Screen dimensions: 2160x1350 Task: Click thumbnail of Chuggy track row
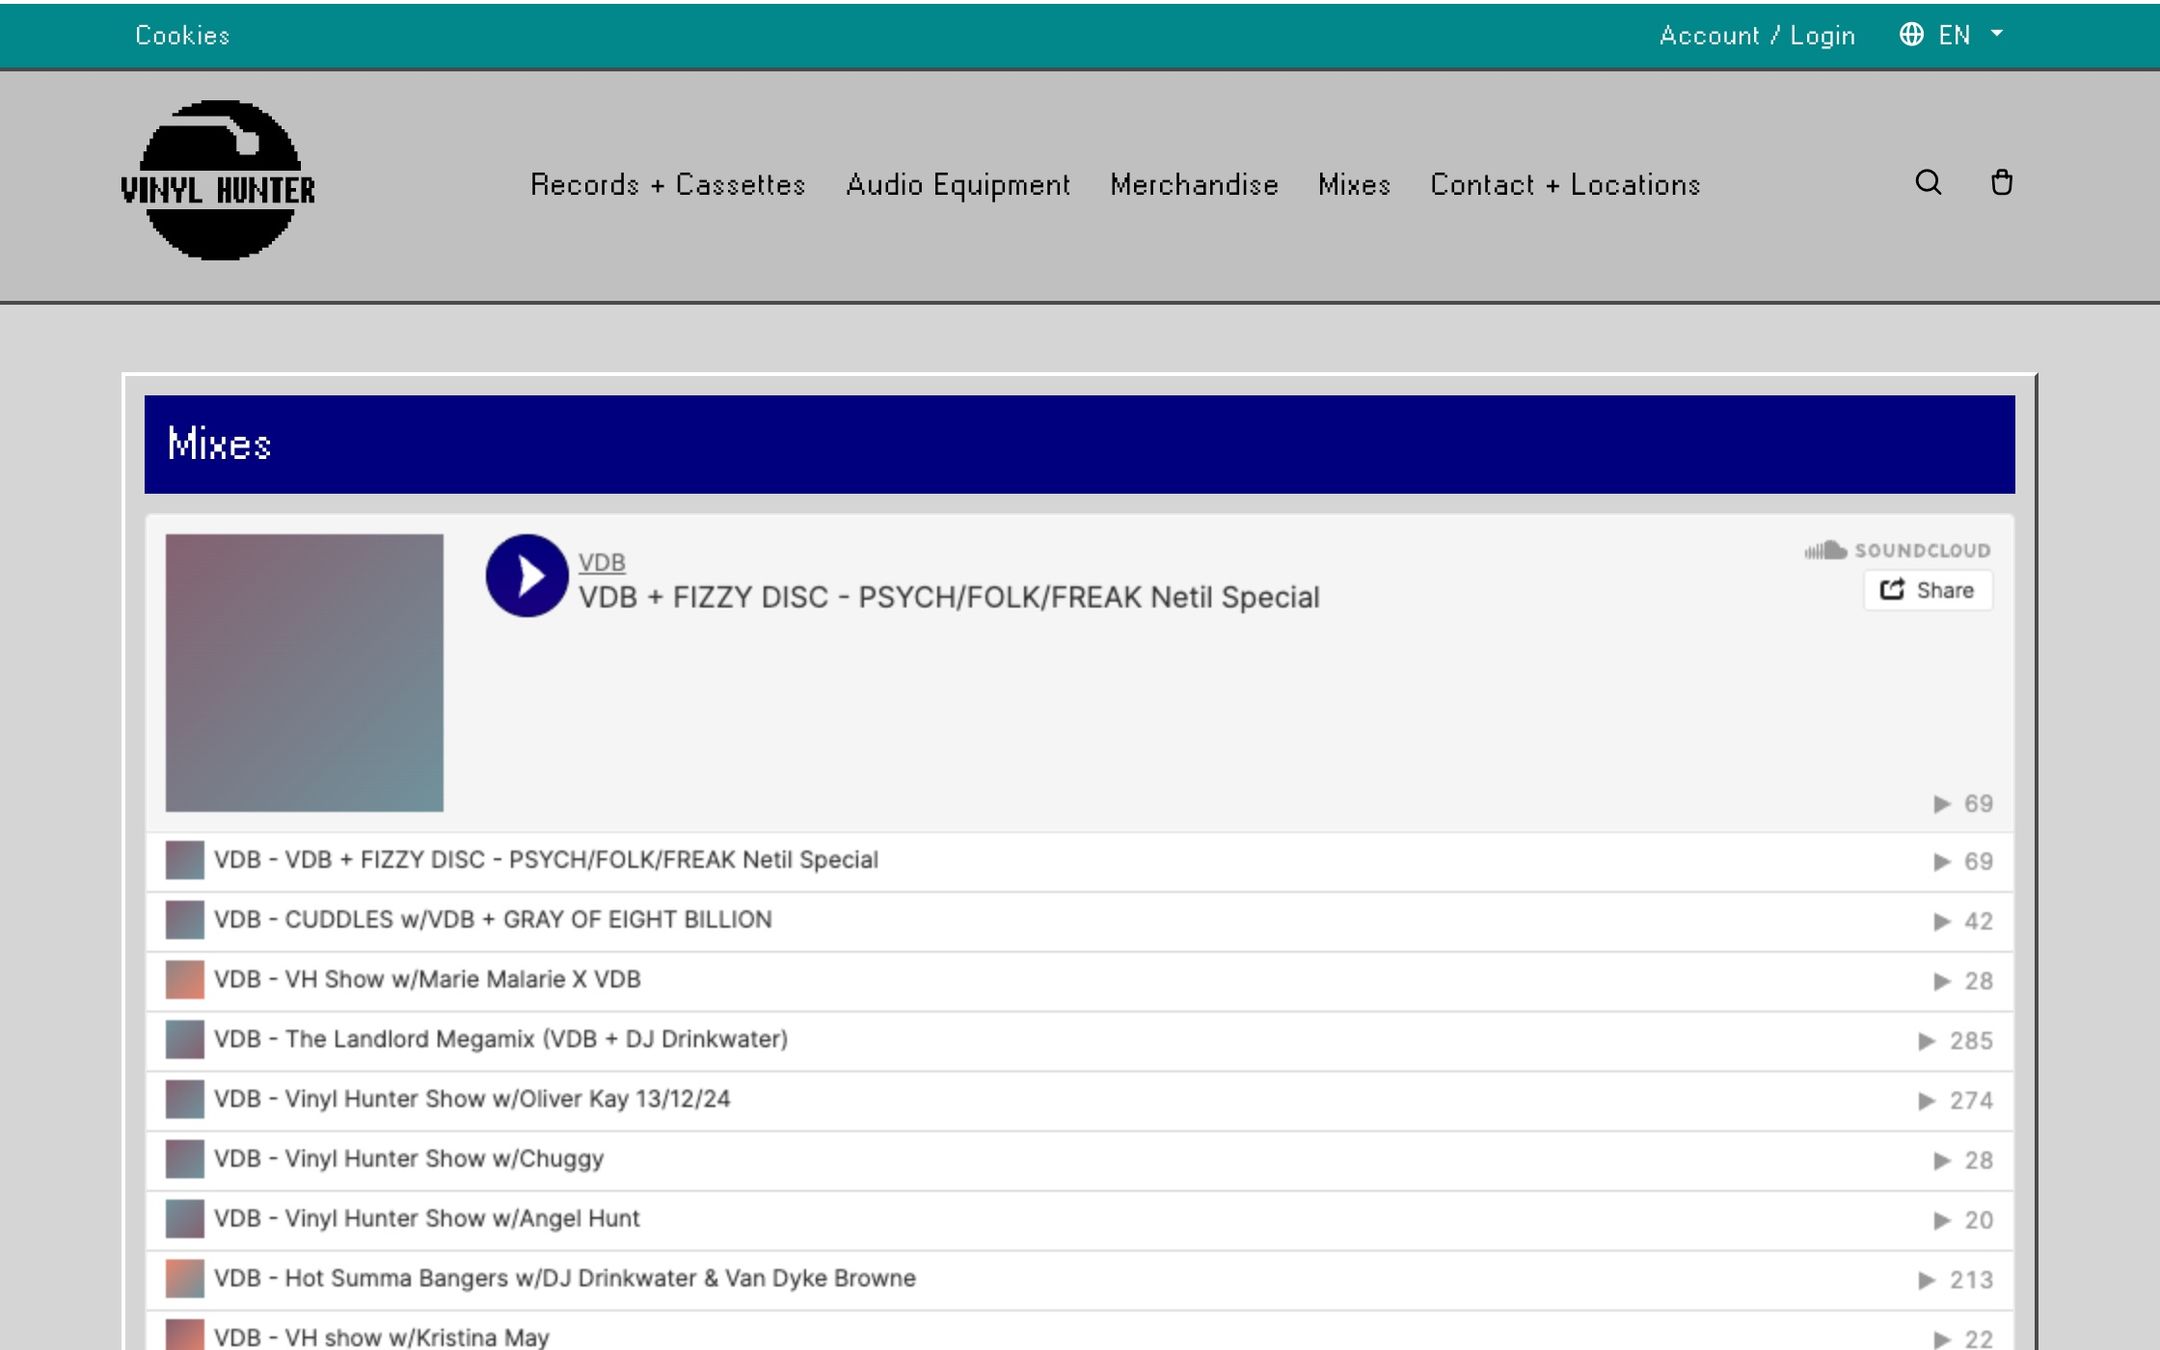coord(185,1159)
